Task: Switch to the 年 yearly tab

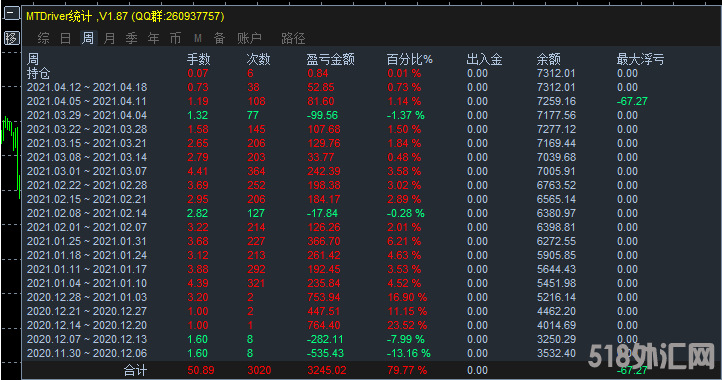Action: (154, 38)
